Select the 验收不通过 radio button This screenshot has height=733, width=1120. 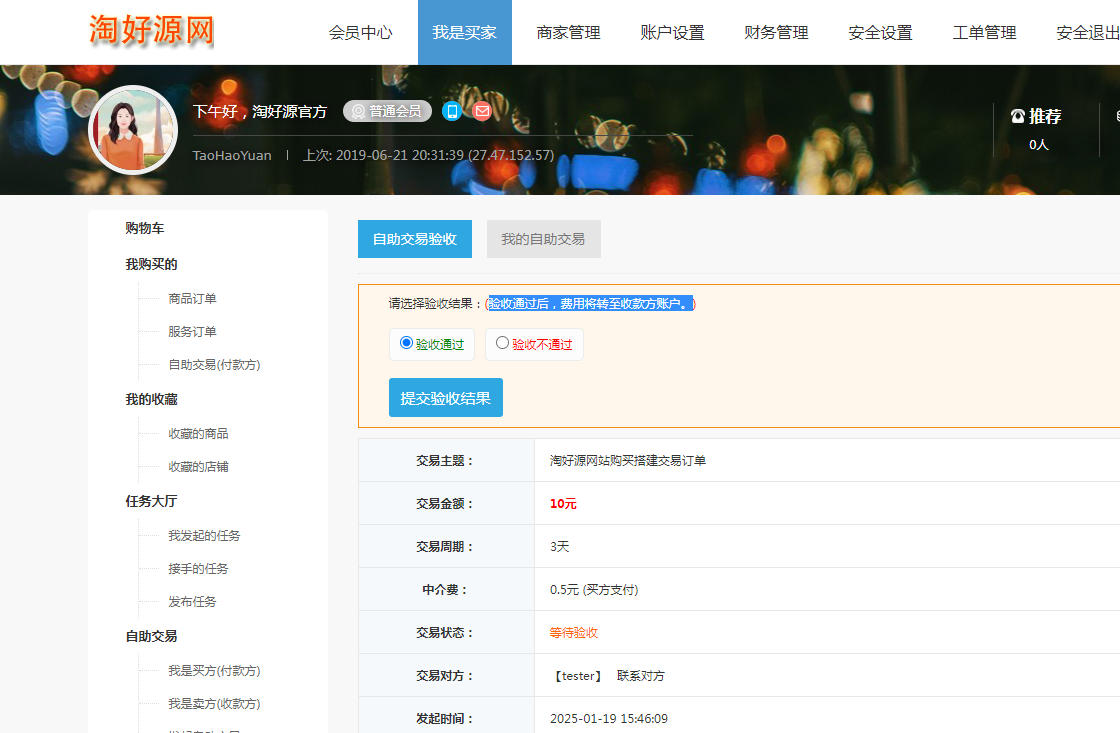click(502, 343)
